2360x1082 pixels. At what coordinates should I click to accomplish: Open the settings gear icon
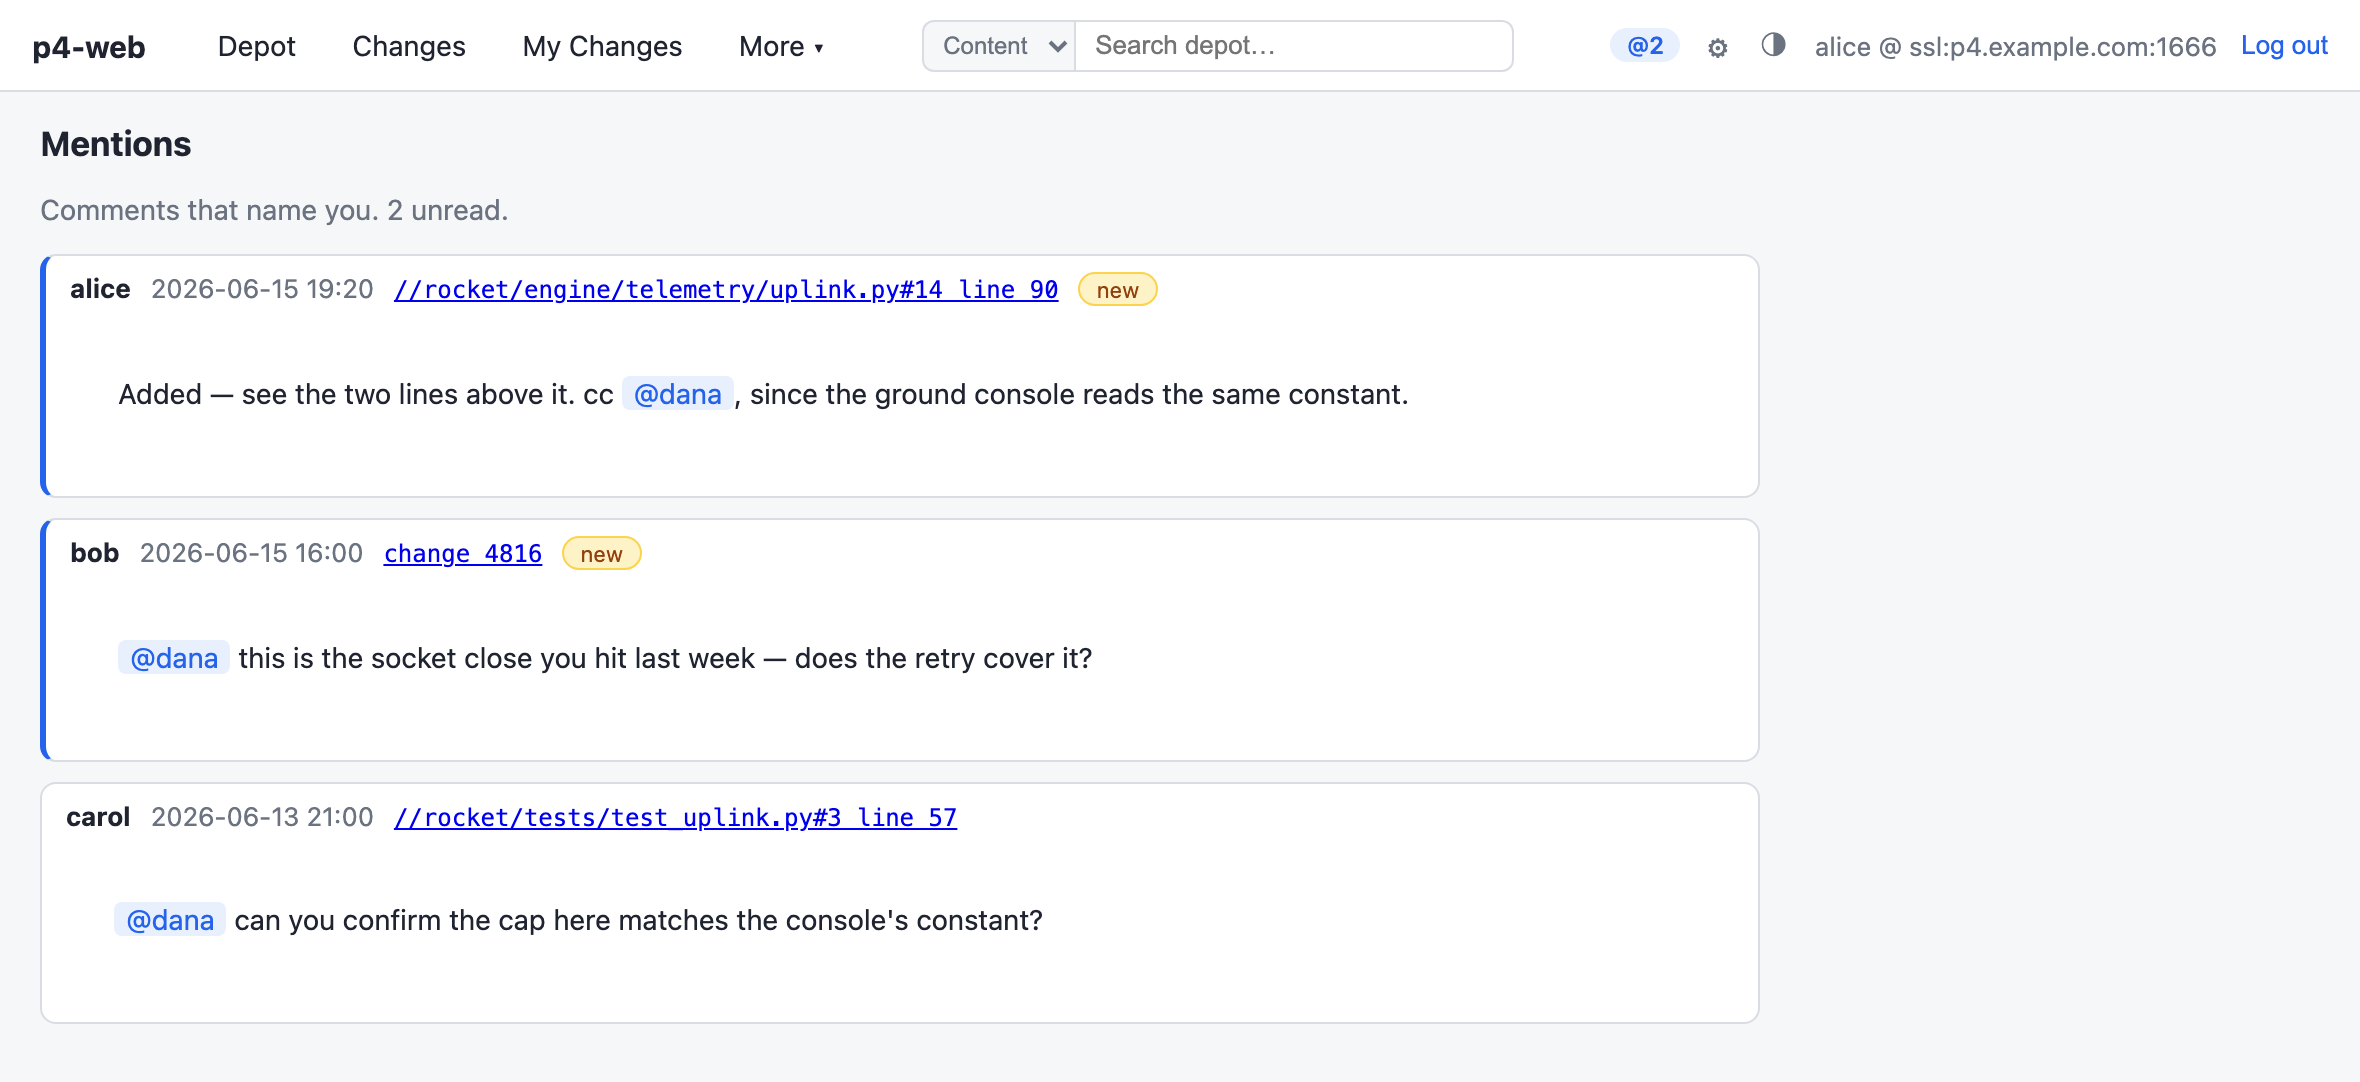click(1717, 47)
